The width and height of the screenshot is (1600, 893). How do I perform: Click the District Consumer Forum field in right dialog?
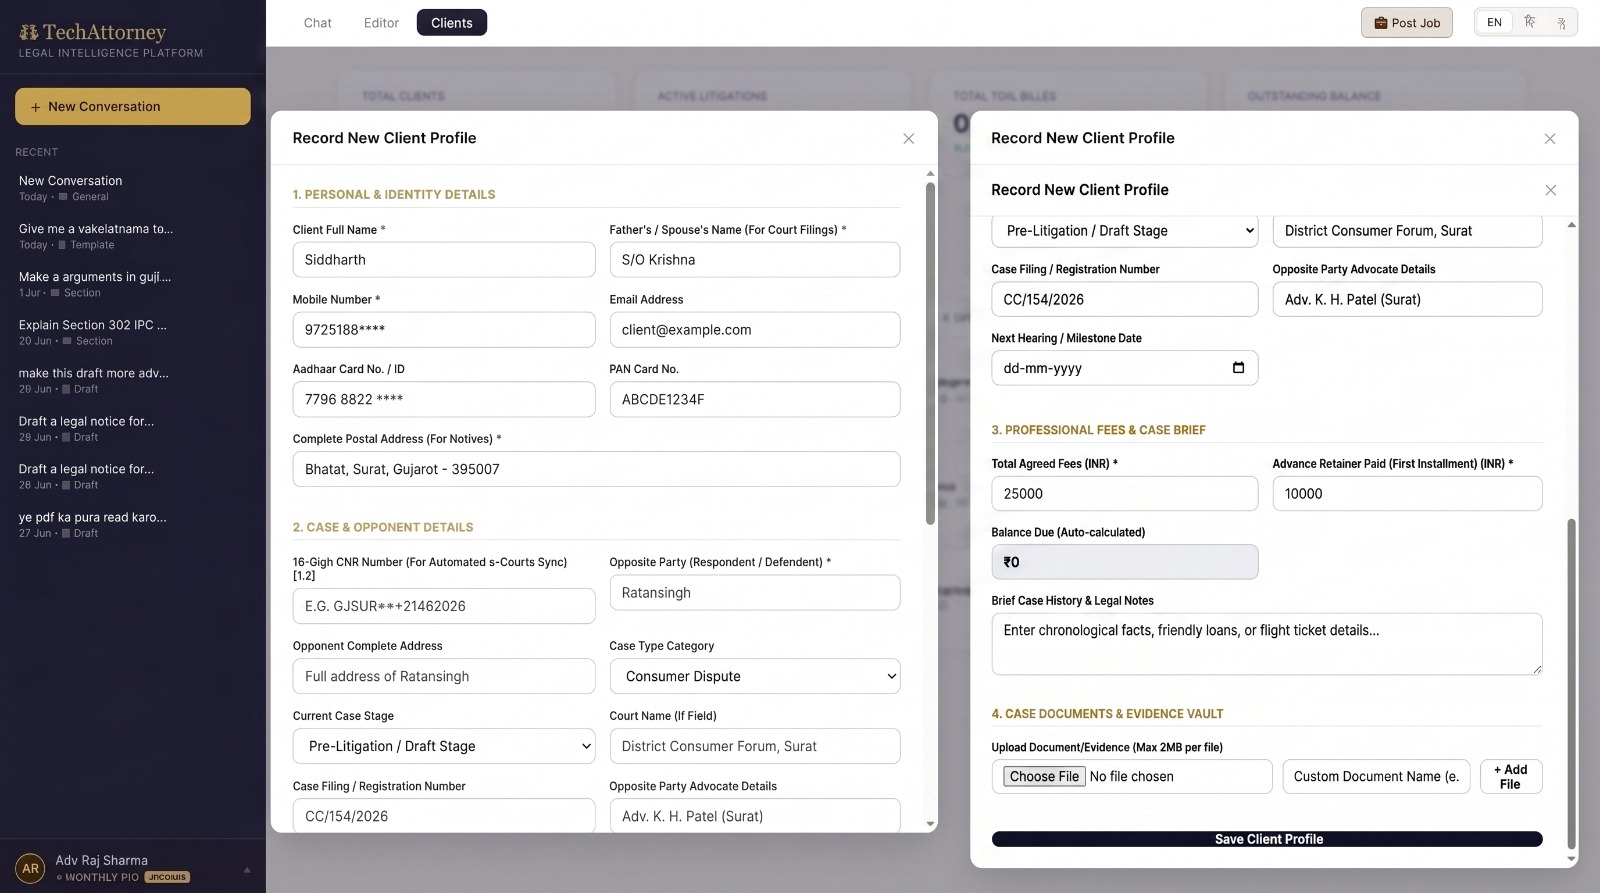[1407, 231]
